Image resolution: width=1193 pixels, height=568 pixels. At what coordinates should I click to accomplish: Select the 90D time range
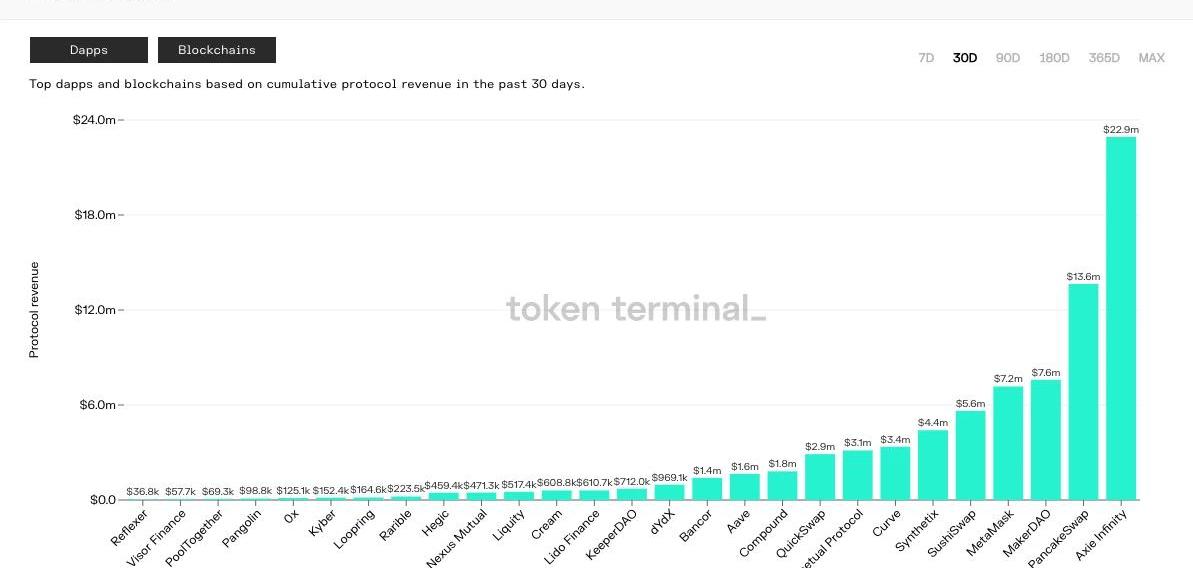coord(1008,58)
